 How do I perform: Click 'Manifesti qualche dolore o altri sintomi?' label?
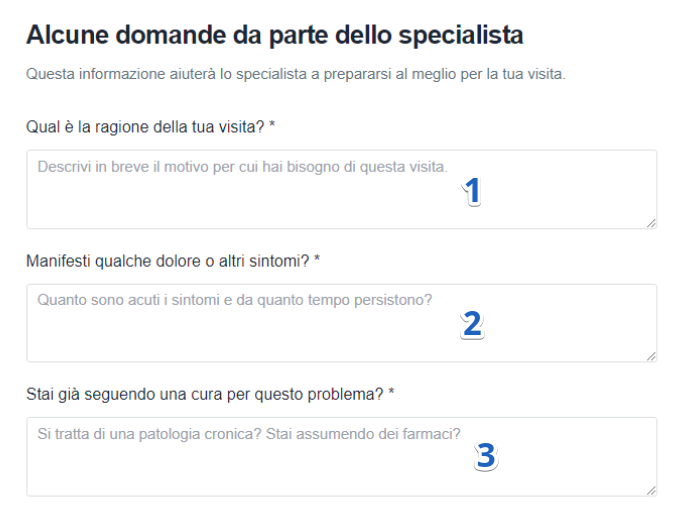pyautogui.click(x=167, y=261)
